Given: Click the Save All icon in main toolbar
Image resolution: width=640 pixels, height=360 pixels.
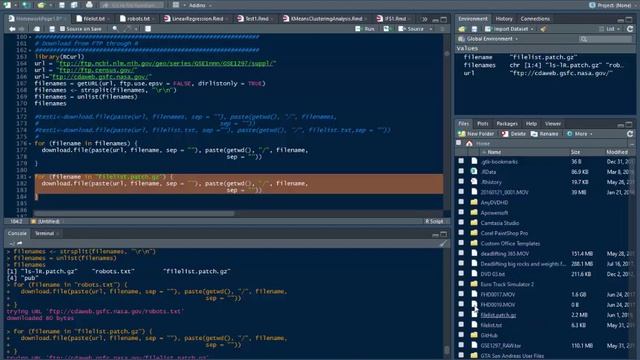Looking at the screenshot, I should pos(74,5).
